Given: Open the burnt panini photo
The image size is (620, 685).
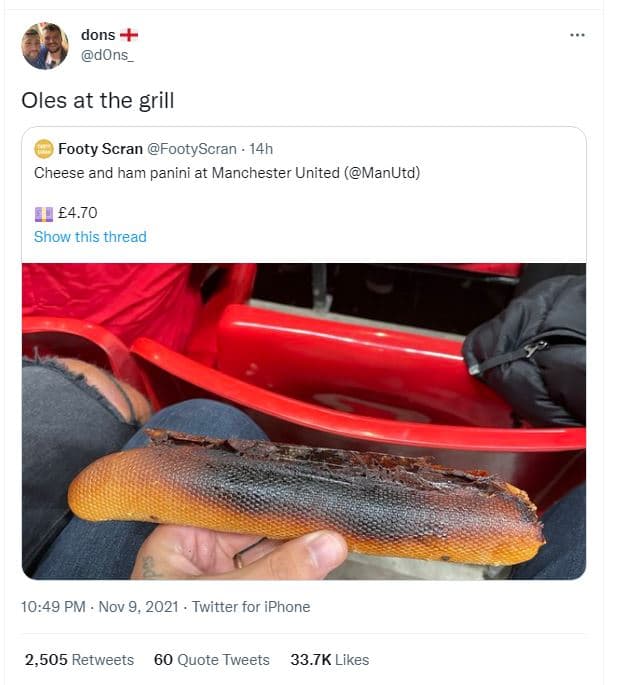Looking at the screenshot, I should (304, 420).
